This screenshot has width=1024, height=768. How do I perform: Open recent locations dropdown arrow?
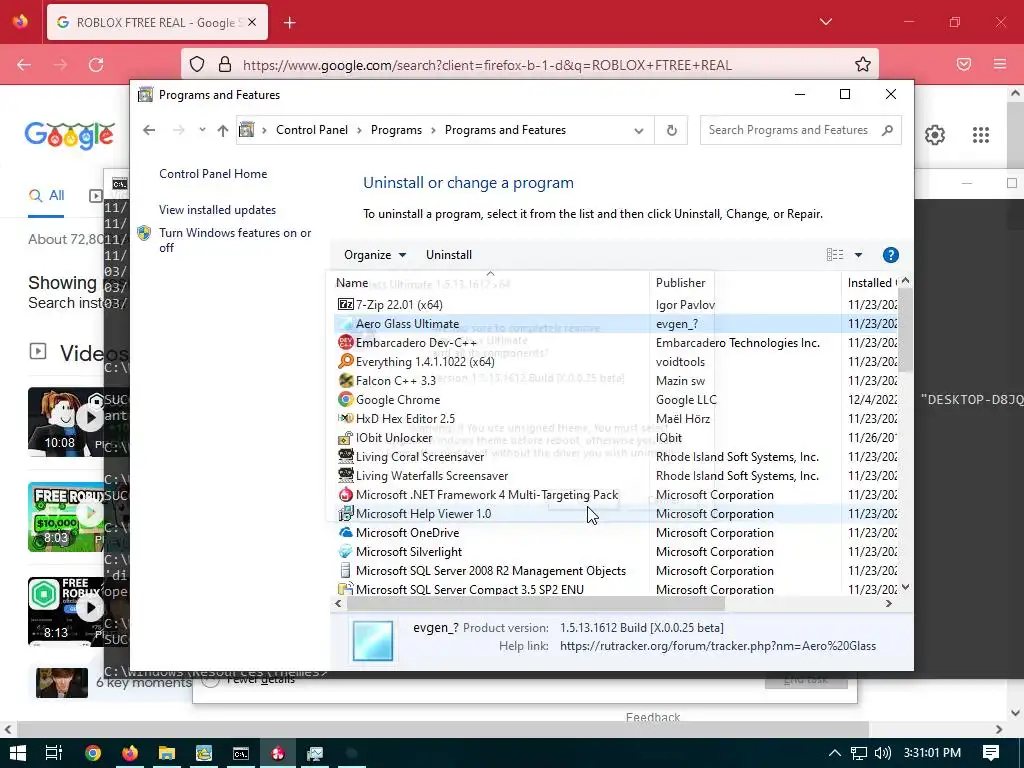coord(202,129)
